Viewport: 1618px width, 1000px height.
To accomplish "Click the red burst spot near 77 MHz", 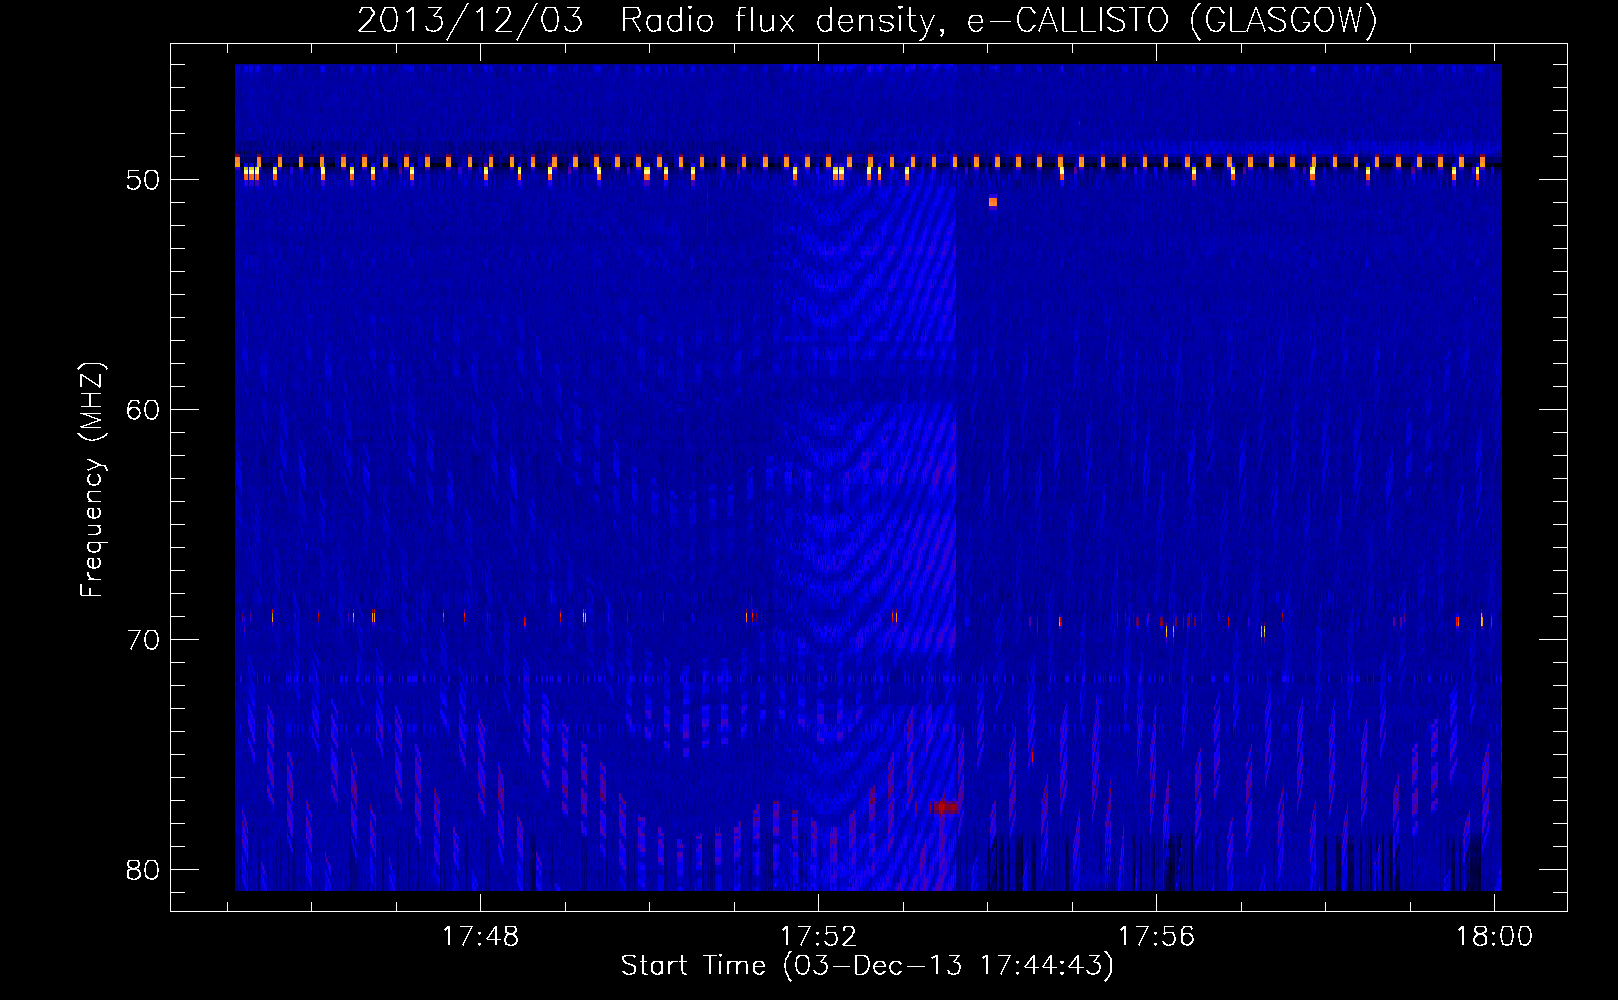I will pos(944,807).
